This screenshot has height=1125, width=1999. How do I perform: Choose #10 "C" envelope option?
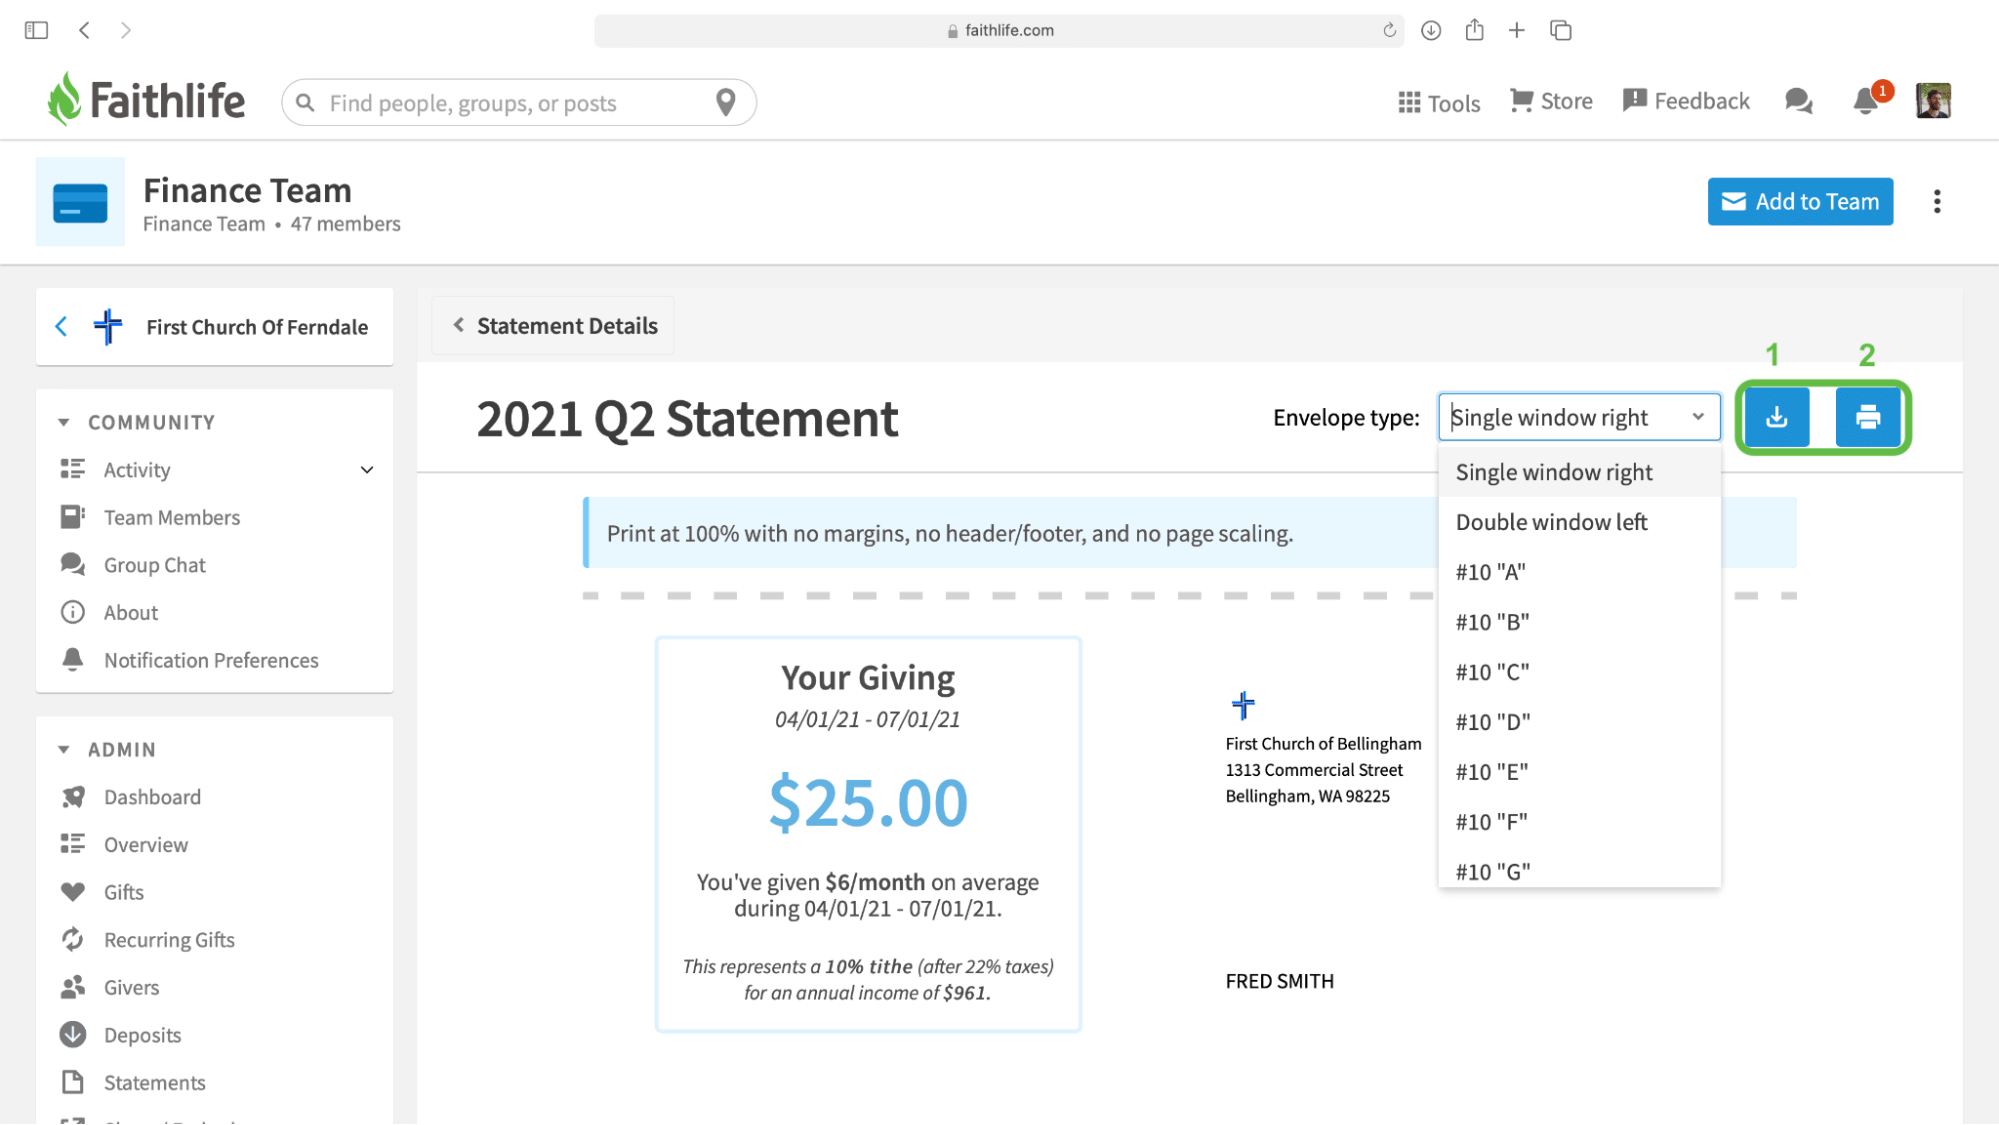click(x=1492, y=672)
